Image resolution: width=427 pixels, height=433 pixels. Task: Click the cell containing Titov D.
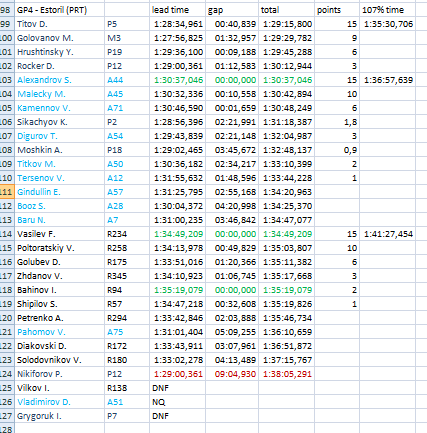pyautogui.click(x=60, y=24)
